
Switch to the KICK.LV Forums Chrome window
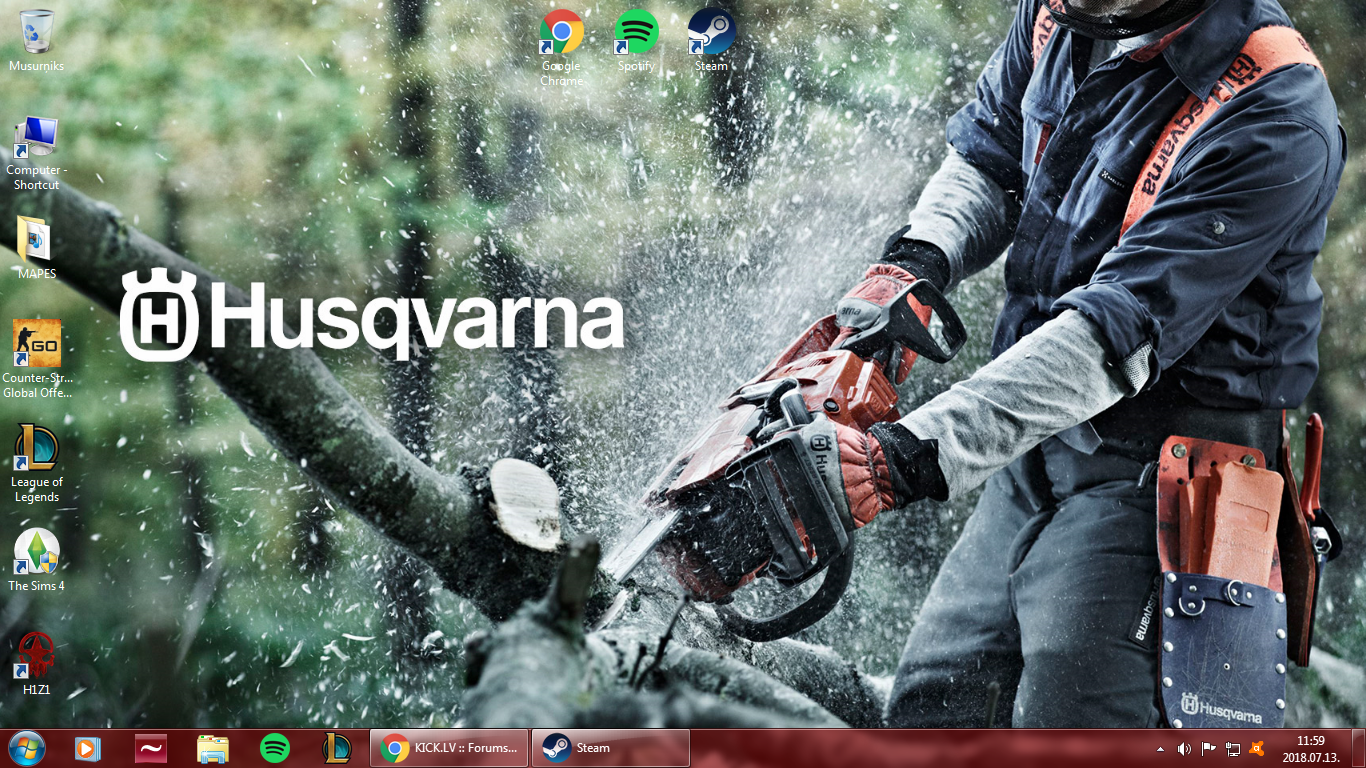pos(449,748)
